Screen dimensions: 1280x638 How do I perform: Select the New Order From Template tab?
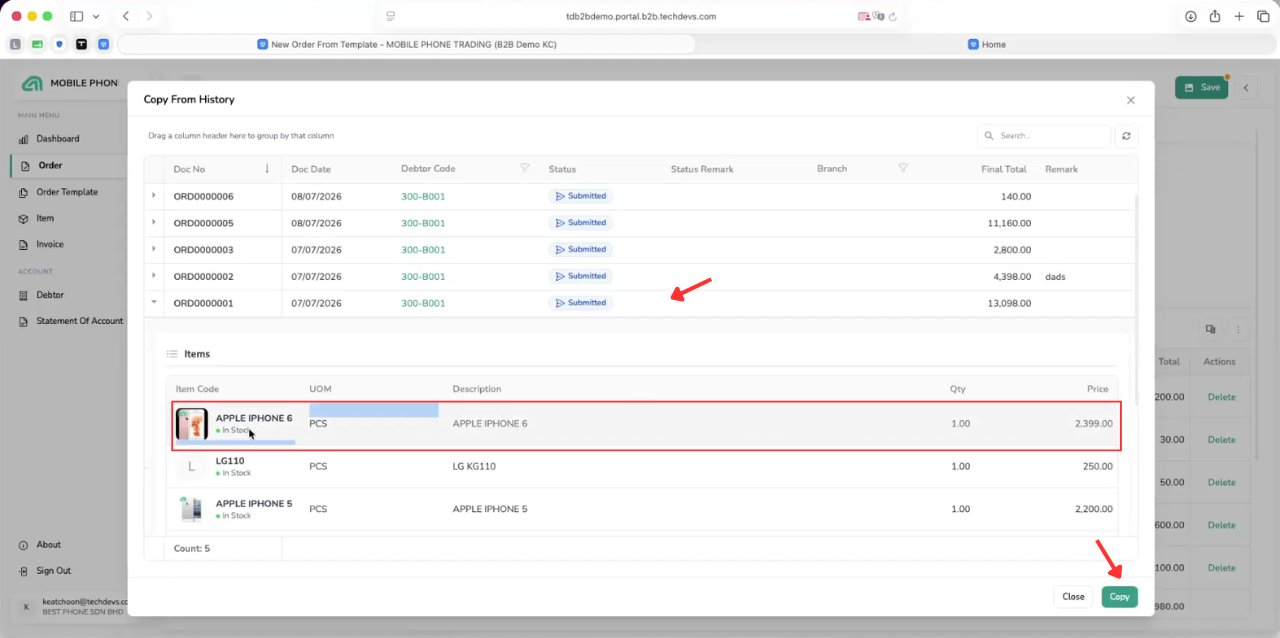407,44
